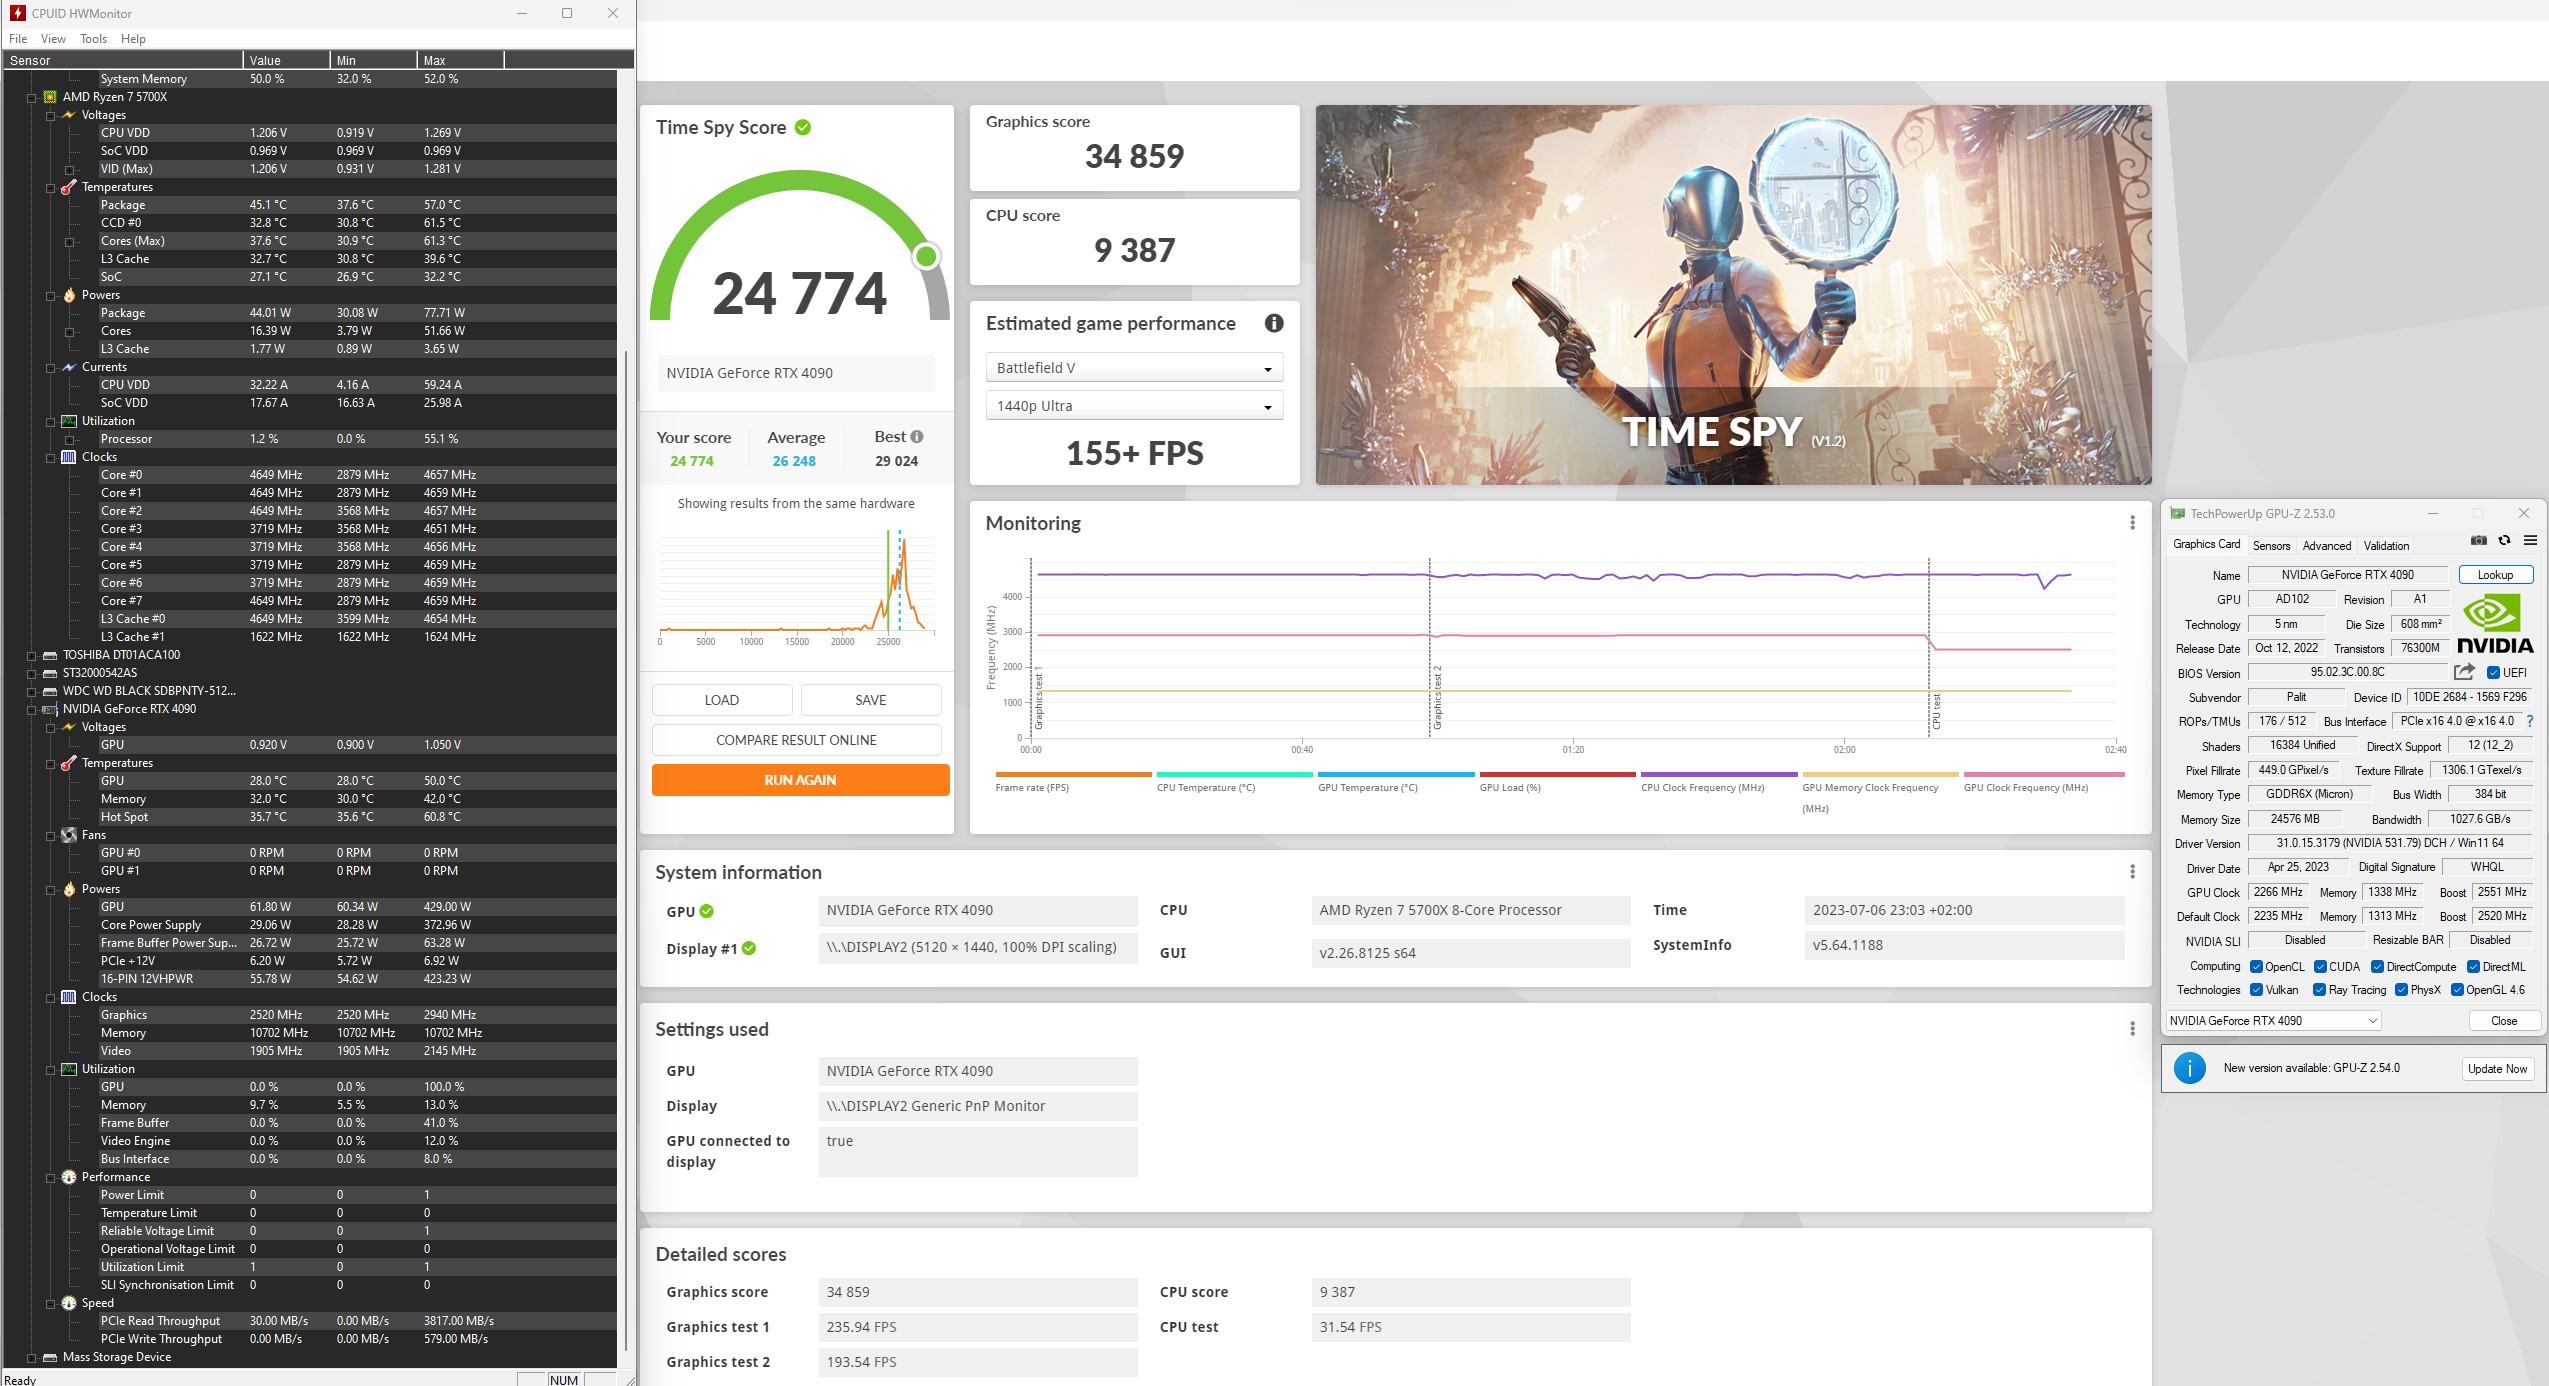Toggle Vulkan checkbox
This screenshot has height=1386, width=2549.
tap(2256, 990)
